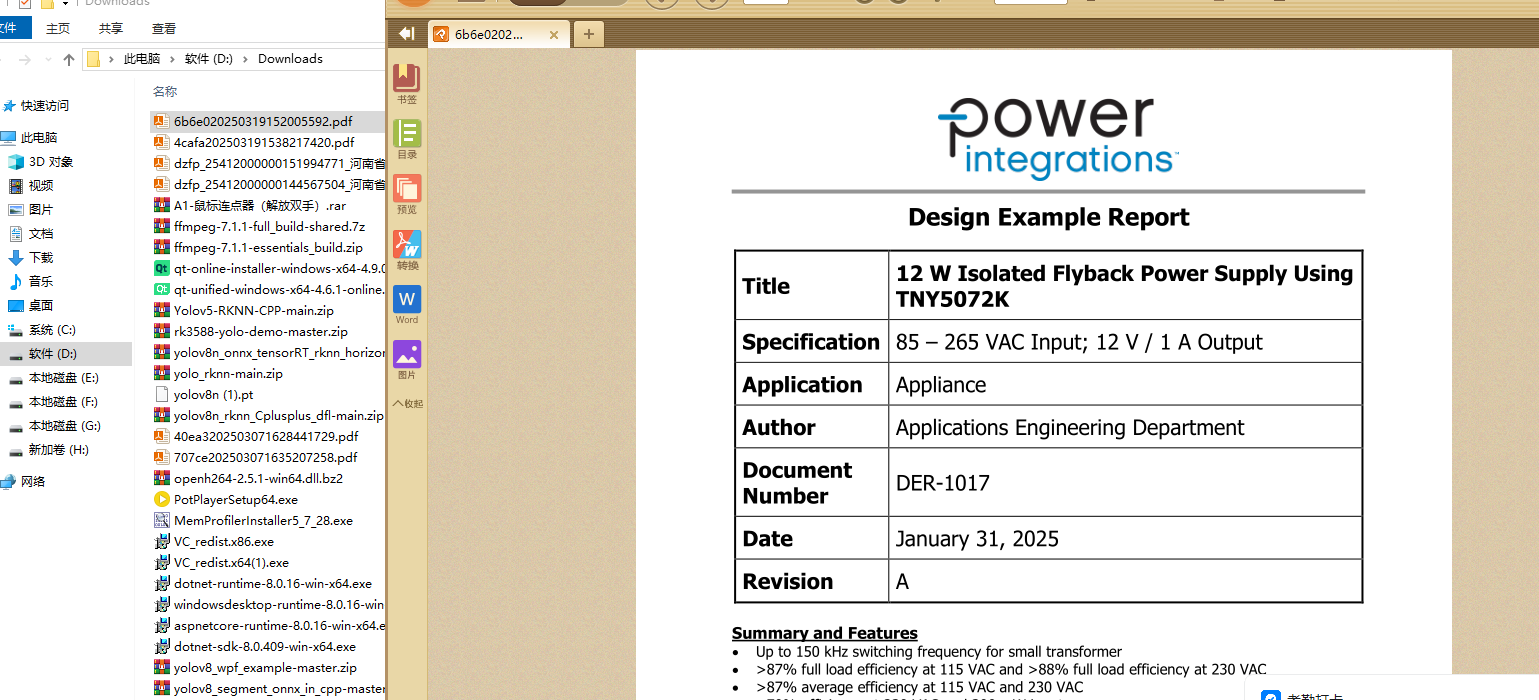
Task: Select VC_redist.x64(1).exe file
Action: click(x=231, y=563)
